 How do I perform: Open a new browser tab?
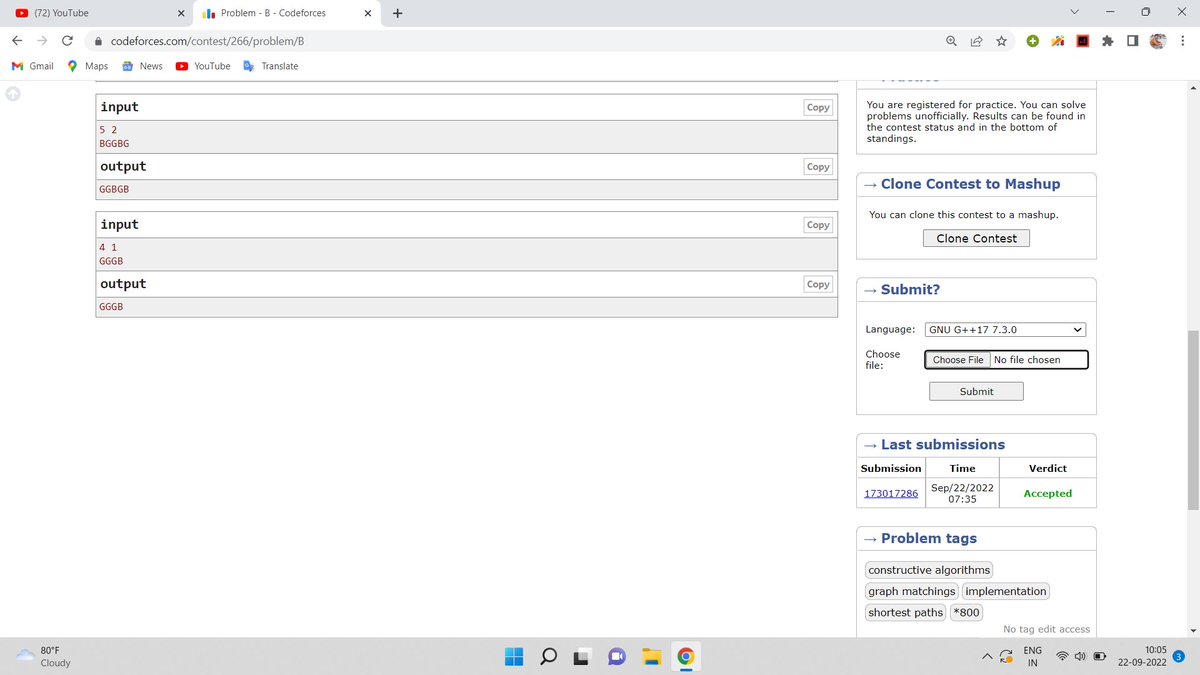pos(398,13)
